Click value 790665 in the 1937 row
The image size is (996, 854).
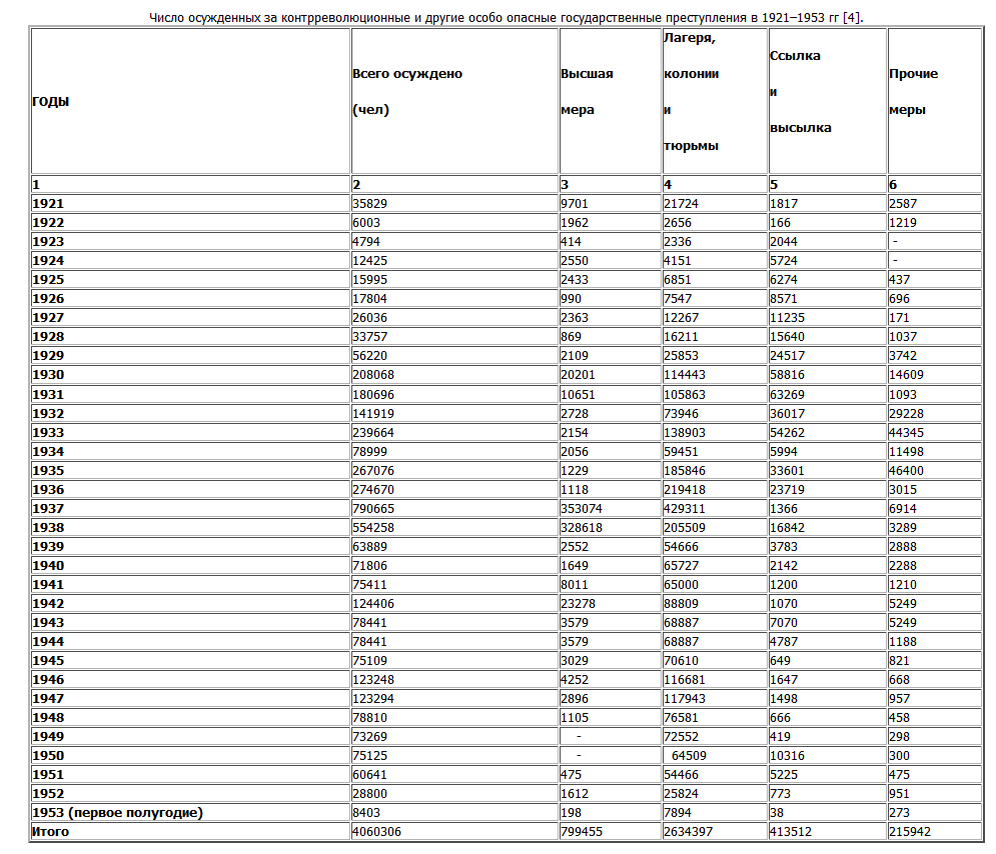[455, 509]
